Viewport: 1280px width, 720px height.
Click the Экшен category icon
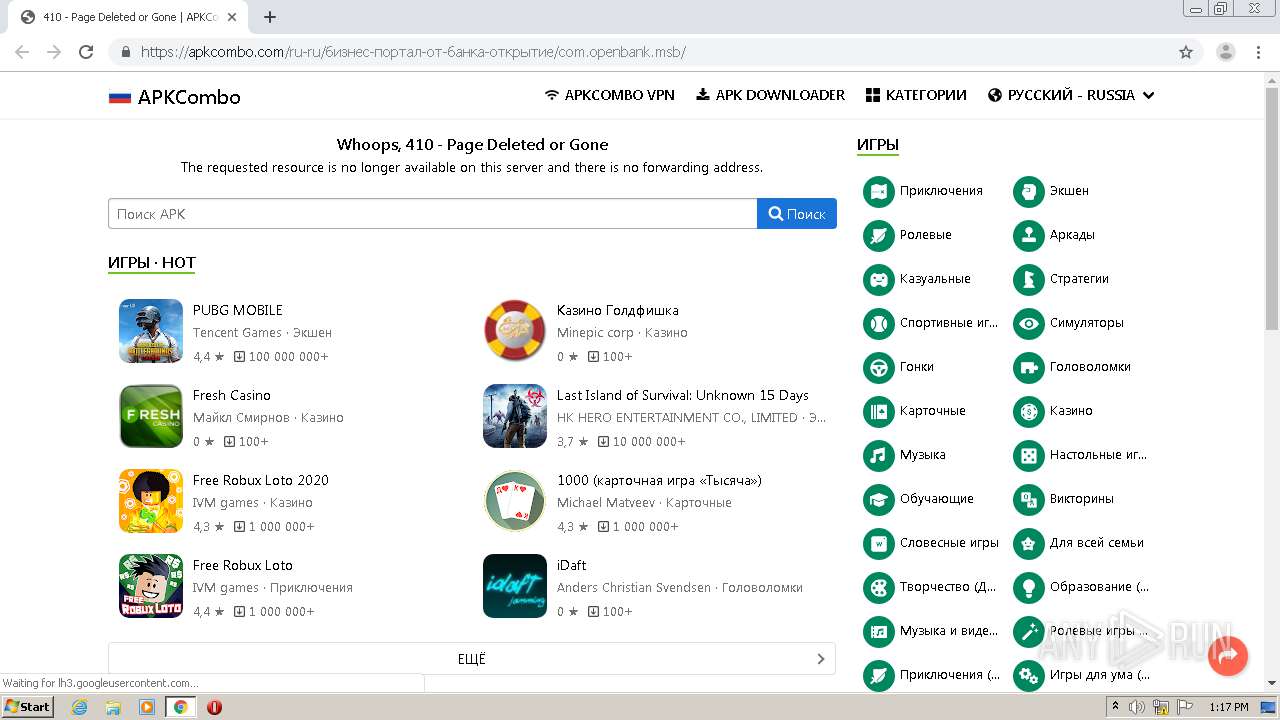tap(1029, 191)
